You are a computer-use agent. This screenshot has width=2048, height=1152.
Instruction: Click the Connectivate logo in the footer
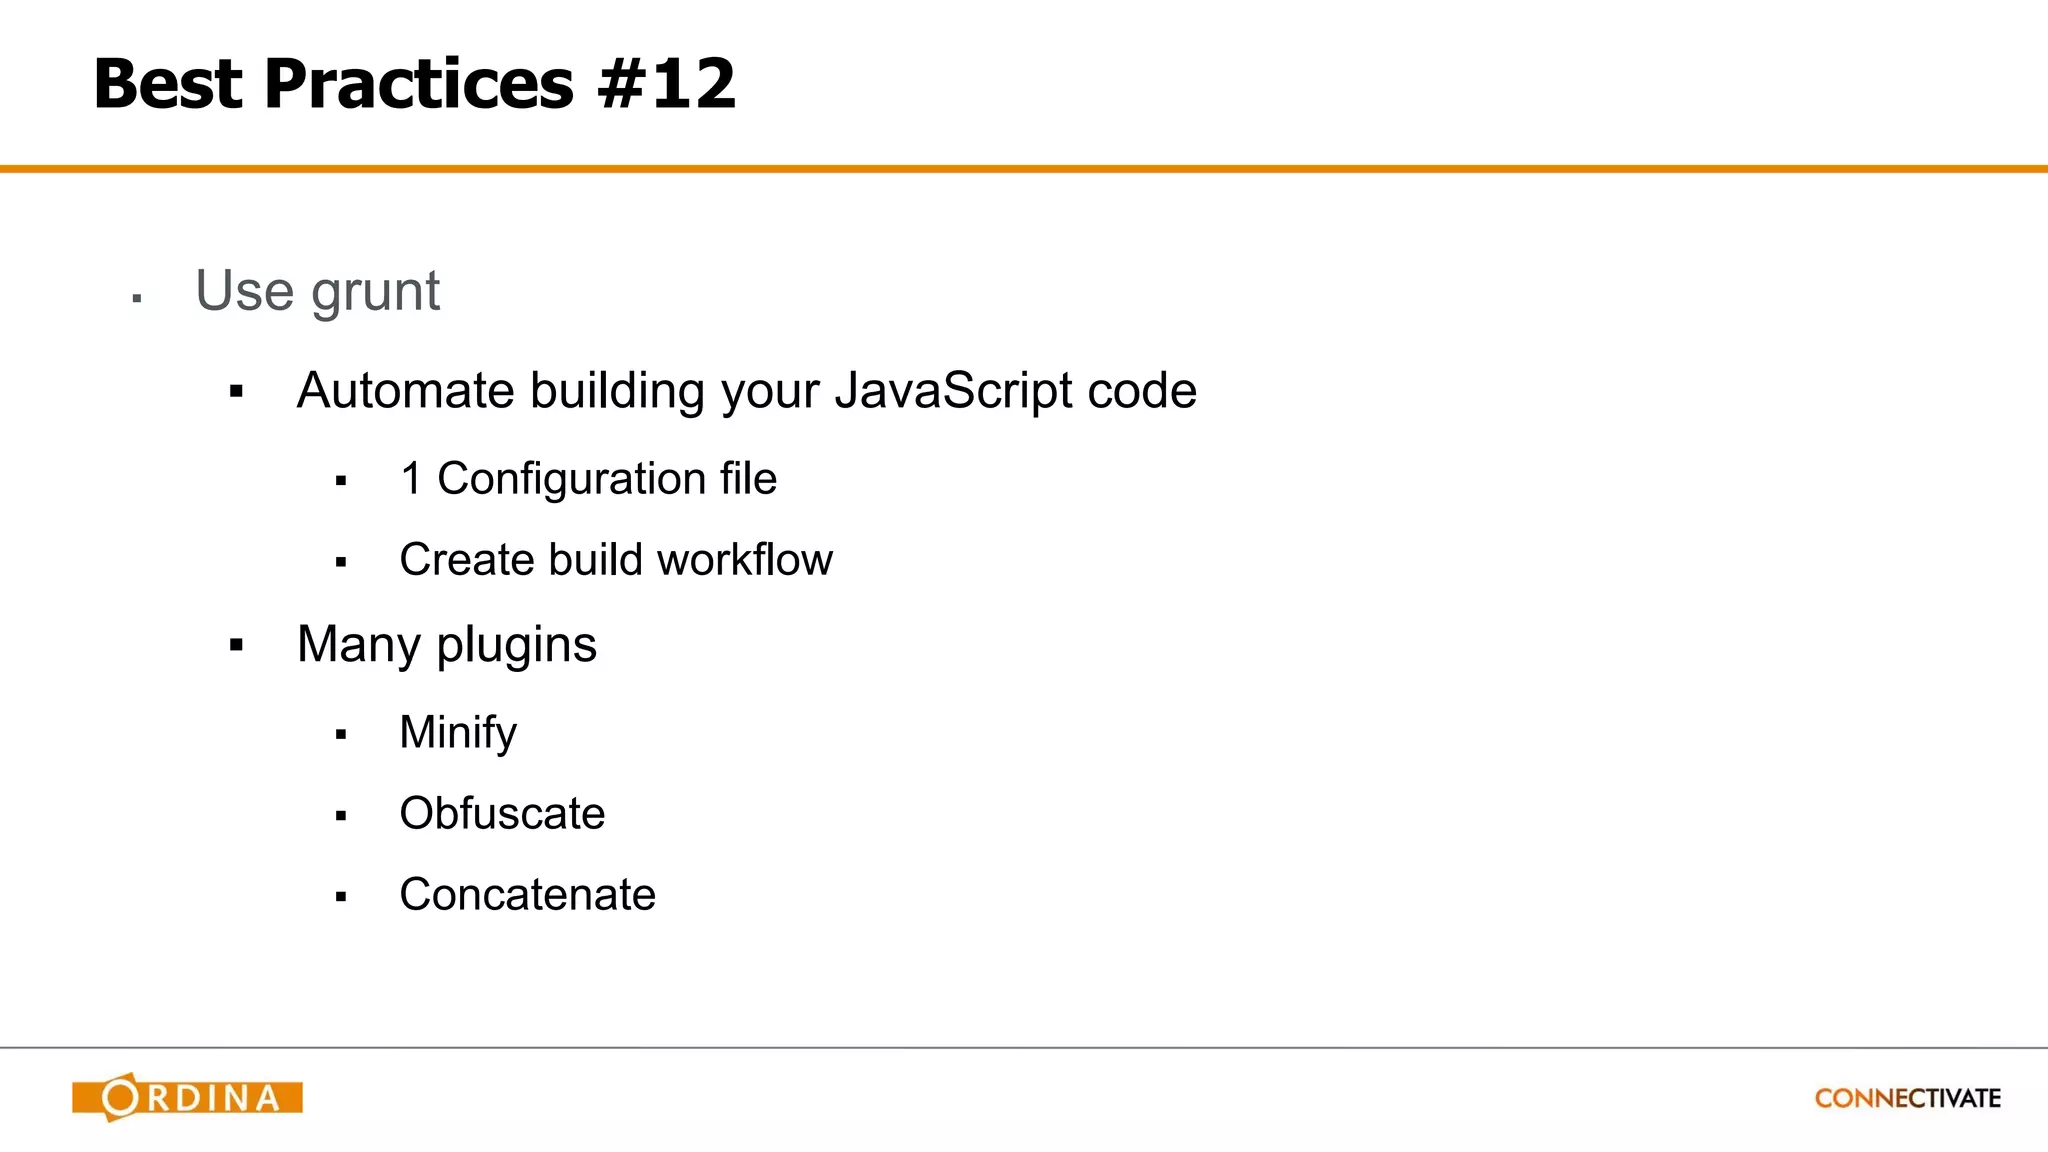[1907, 1098]
